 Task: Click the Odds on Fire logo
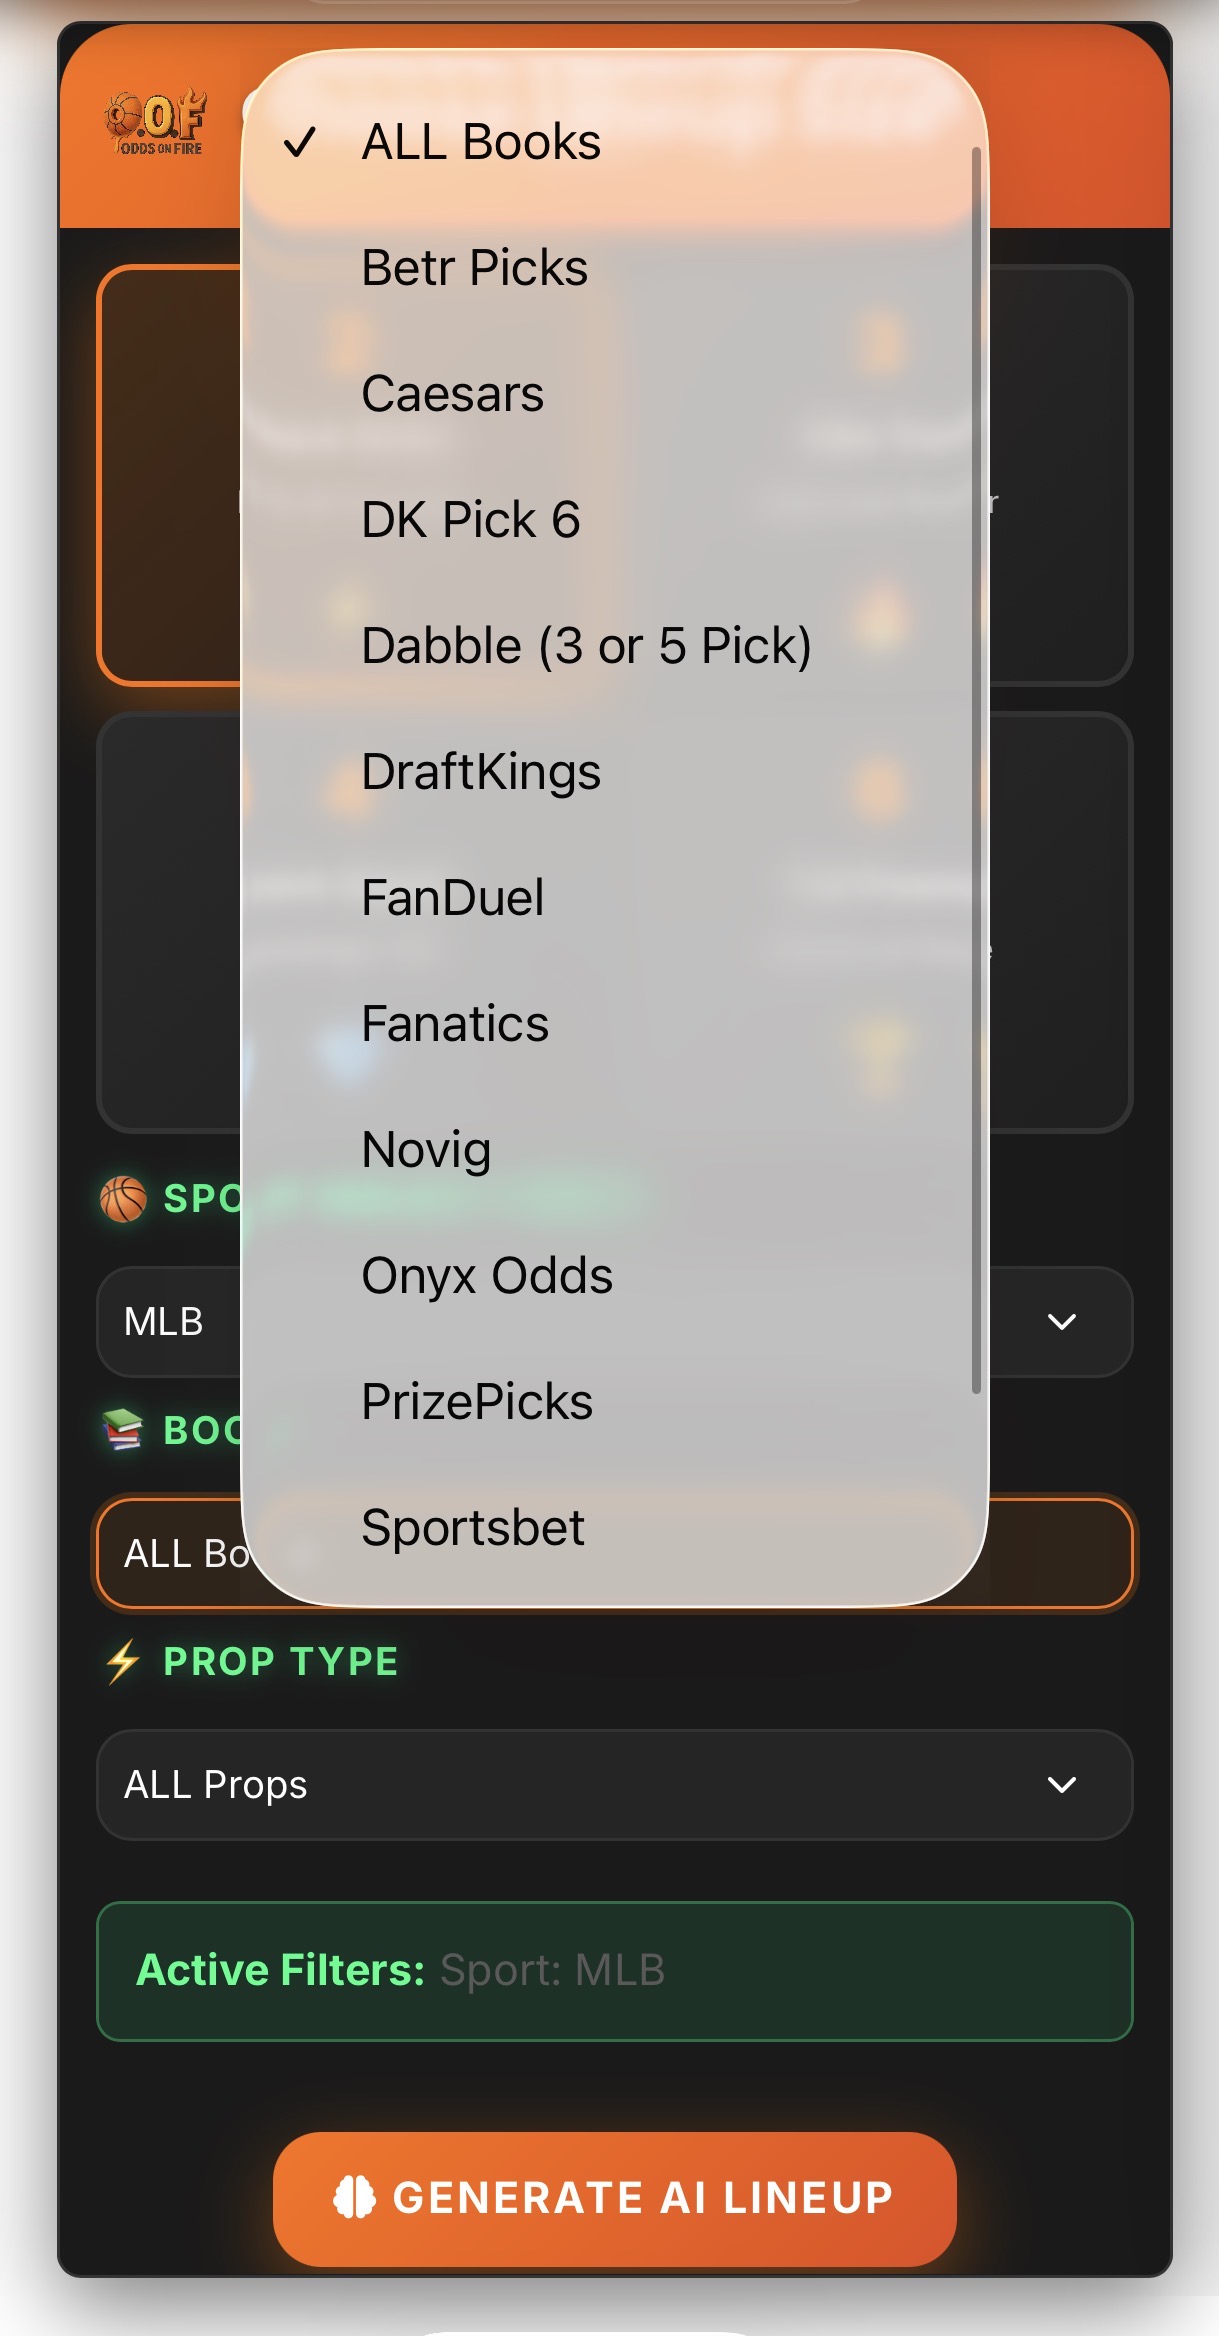pos(155,123)
